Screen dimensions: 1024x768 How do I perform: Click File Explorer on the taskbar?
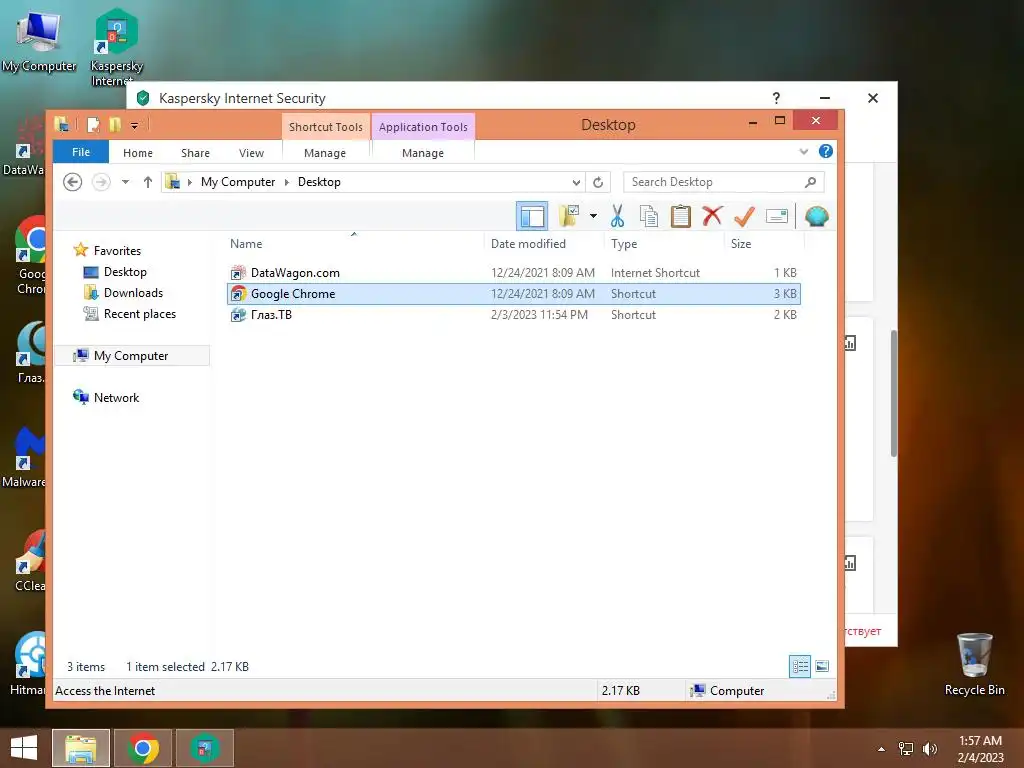(81, 748)
